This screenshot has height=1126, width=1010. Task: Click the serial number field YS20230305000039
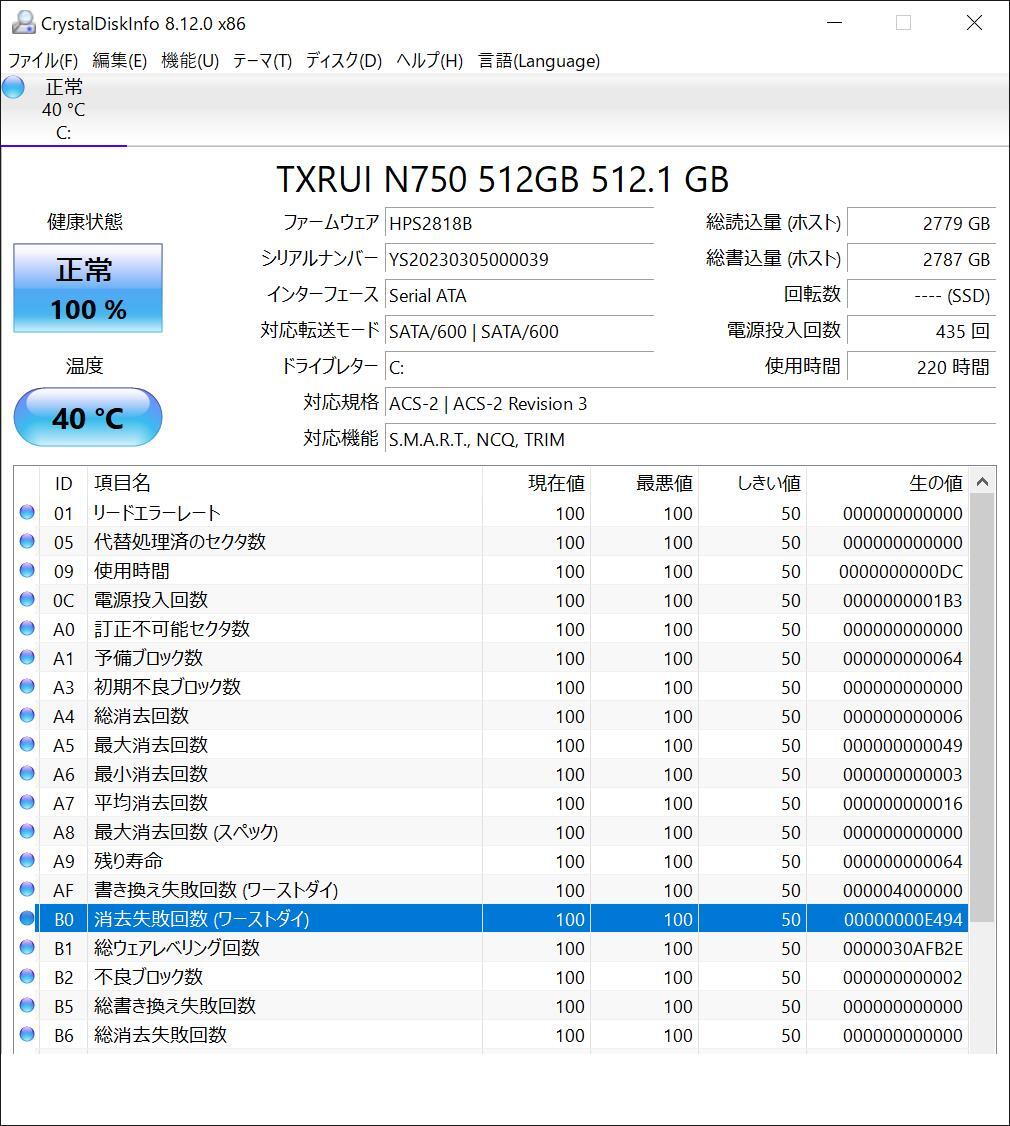pos(519,259)
